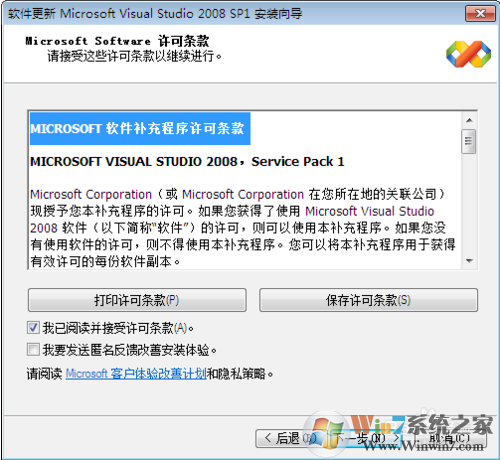Click the 打印许可条款(P) button
500x460 pixels.
tap(137, 300)
